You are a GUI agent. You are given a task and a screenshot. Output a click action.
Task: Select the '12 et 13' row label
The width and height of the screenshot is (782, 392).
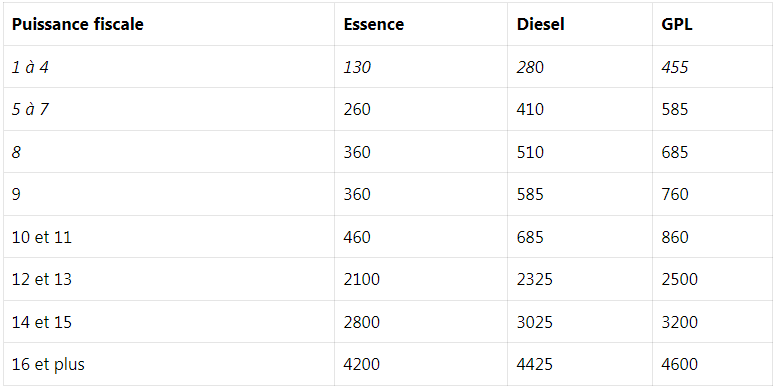[x=42, y=279]
